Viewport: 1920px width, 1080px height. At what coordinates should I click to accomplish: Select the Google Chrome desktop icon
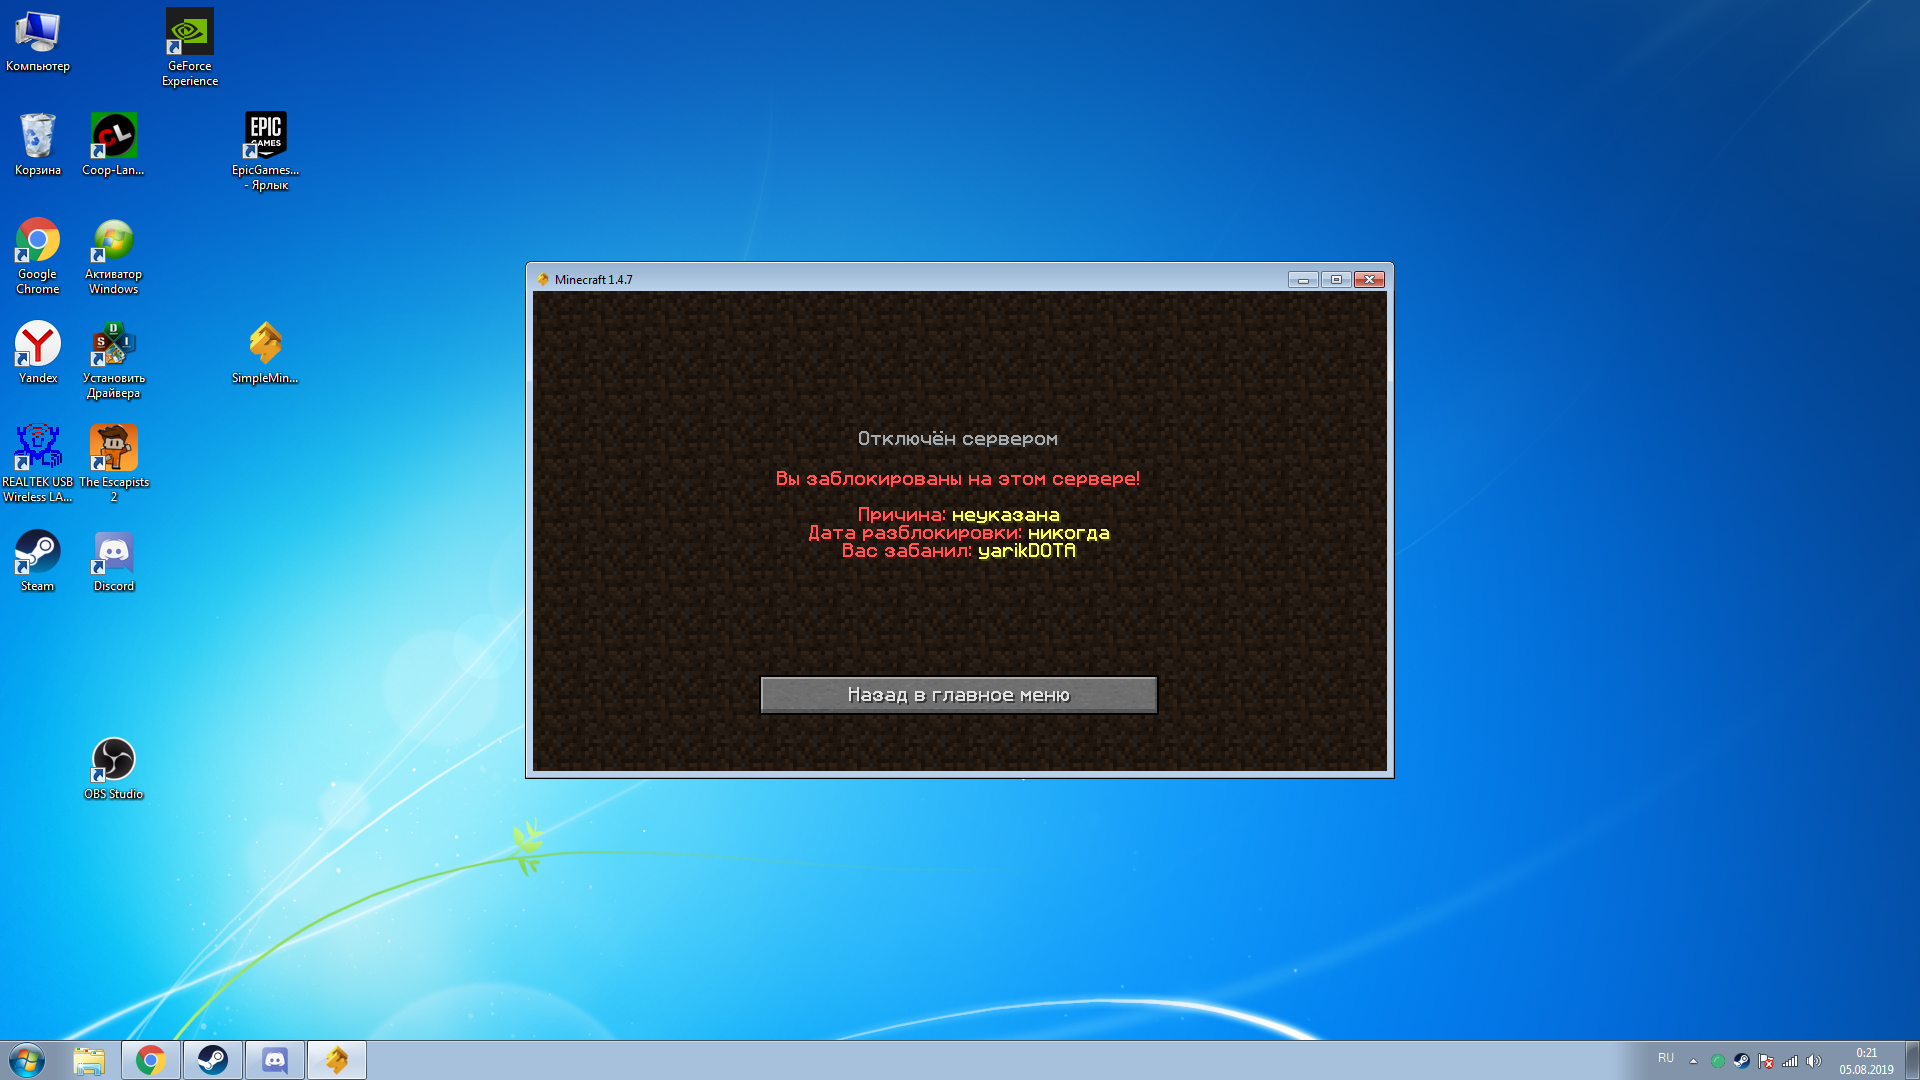point(38,256)
